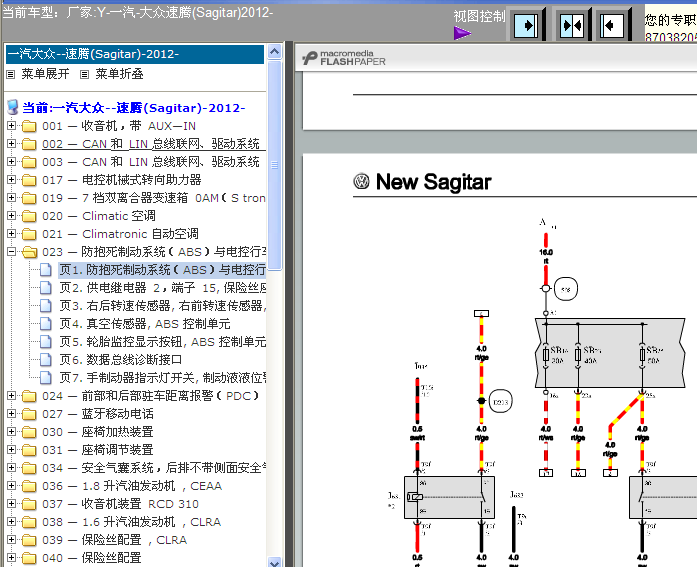The width and height of the screenshot is (697, 567).
Task: Expand the 037 收音机装置 RCD 310 node
Action: tap(12, 503)
